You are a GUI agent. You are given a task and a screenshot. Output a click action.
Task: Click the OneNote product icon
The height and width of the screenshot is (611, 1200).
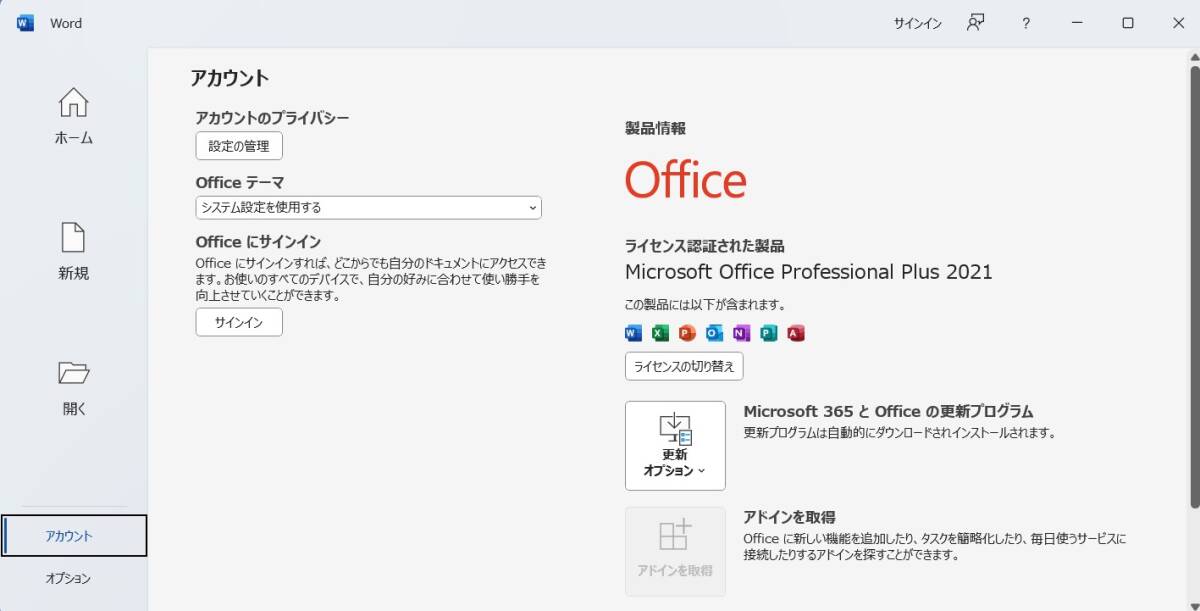[x=741, y=334]
